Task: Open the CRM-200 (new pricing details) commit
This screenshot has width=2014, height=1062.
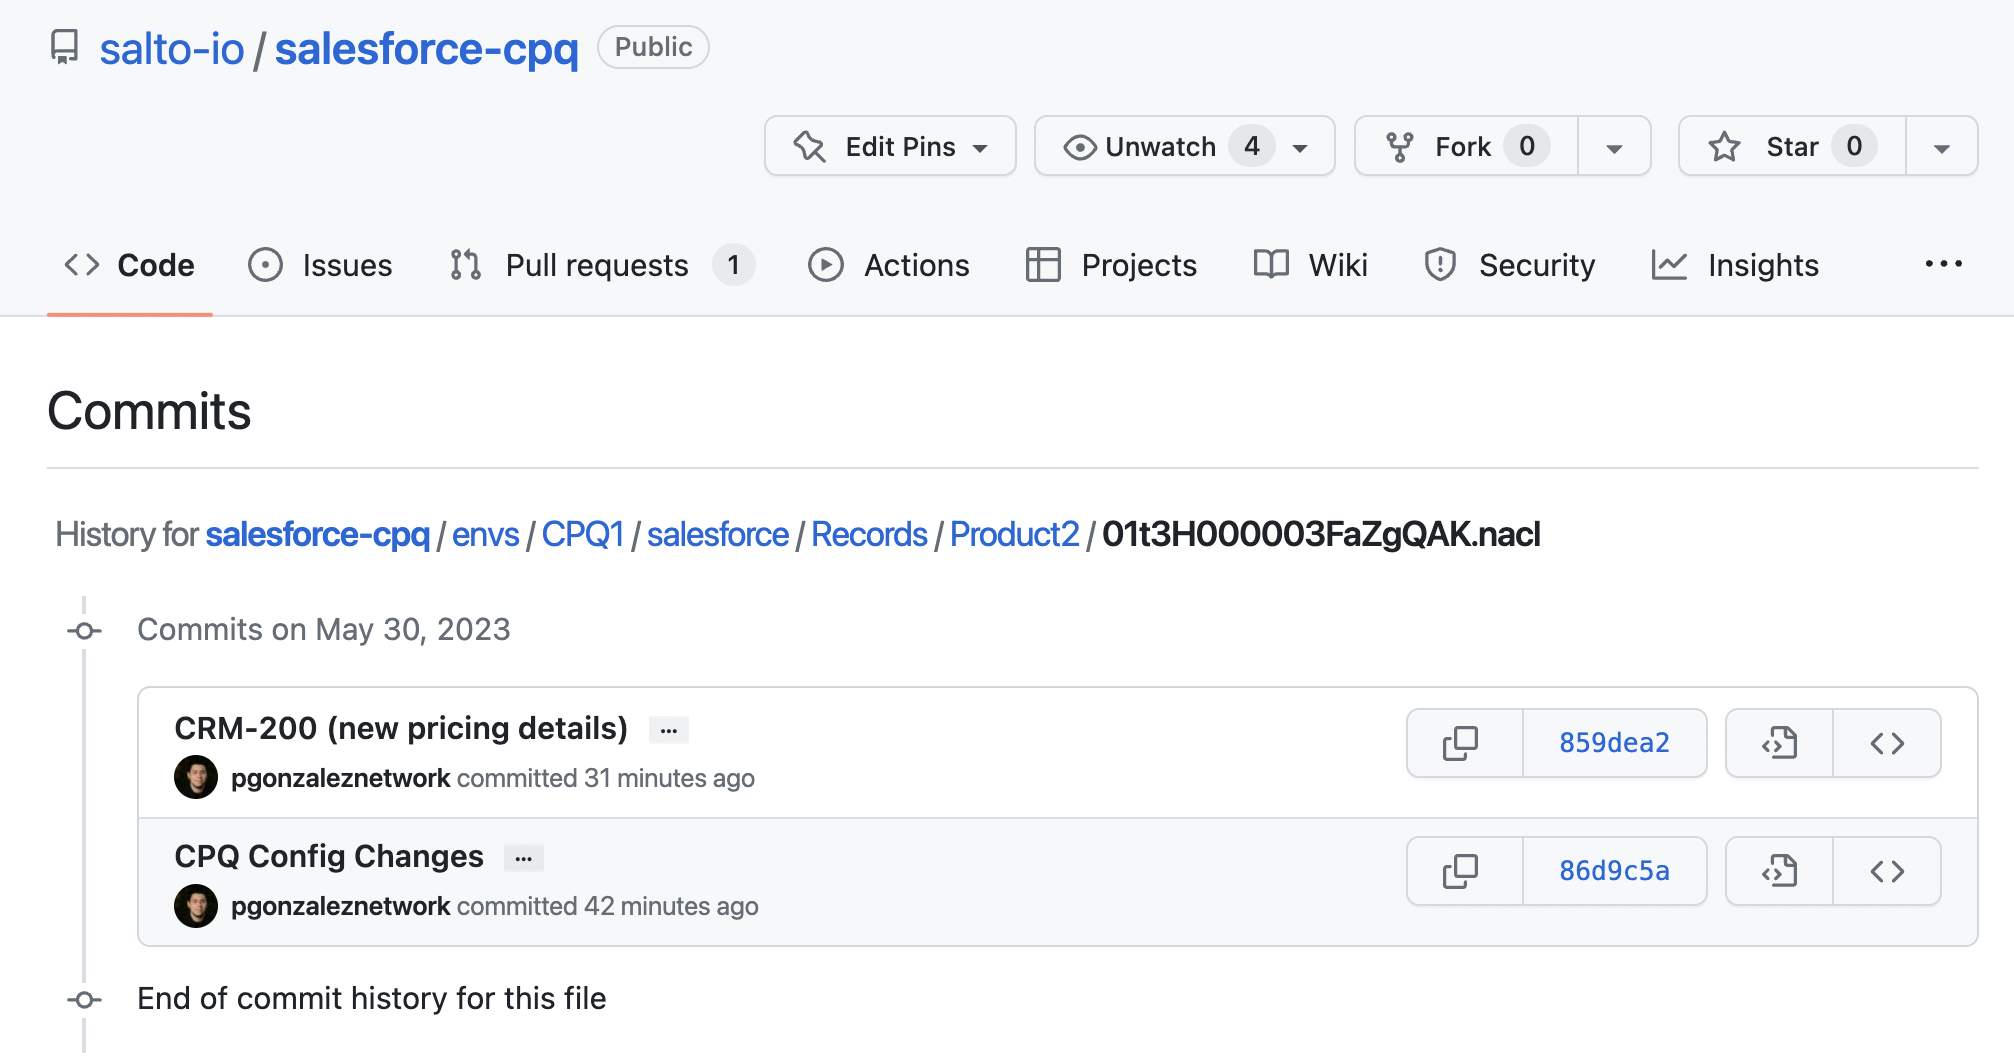Action: click(401, 728)
